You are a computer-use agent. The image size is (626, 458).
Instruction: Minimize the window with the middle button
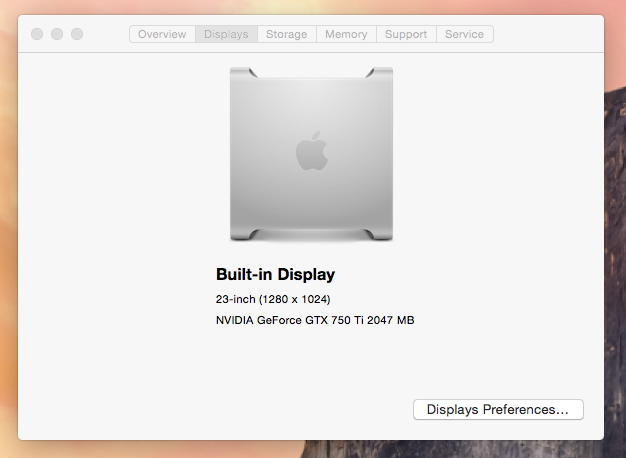[x=57, y=34]
